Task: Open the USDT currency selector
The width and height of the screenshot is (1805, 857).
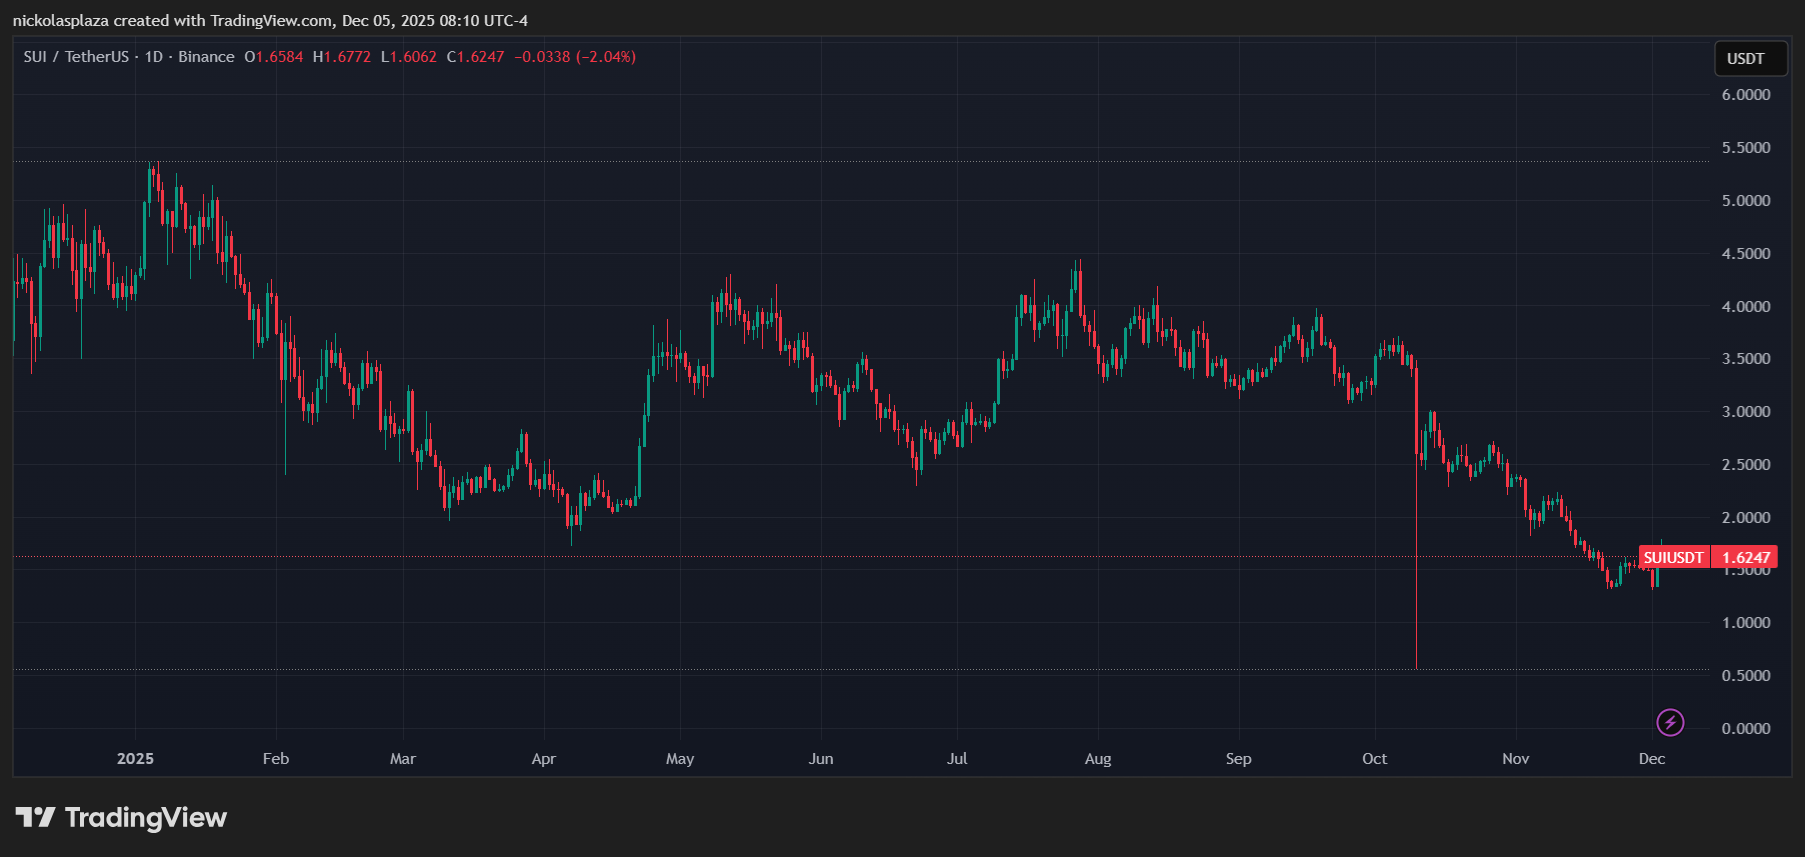Action: click(1746, 59)
